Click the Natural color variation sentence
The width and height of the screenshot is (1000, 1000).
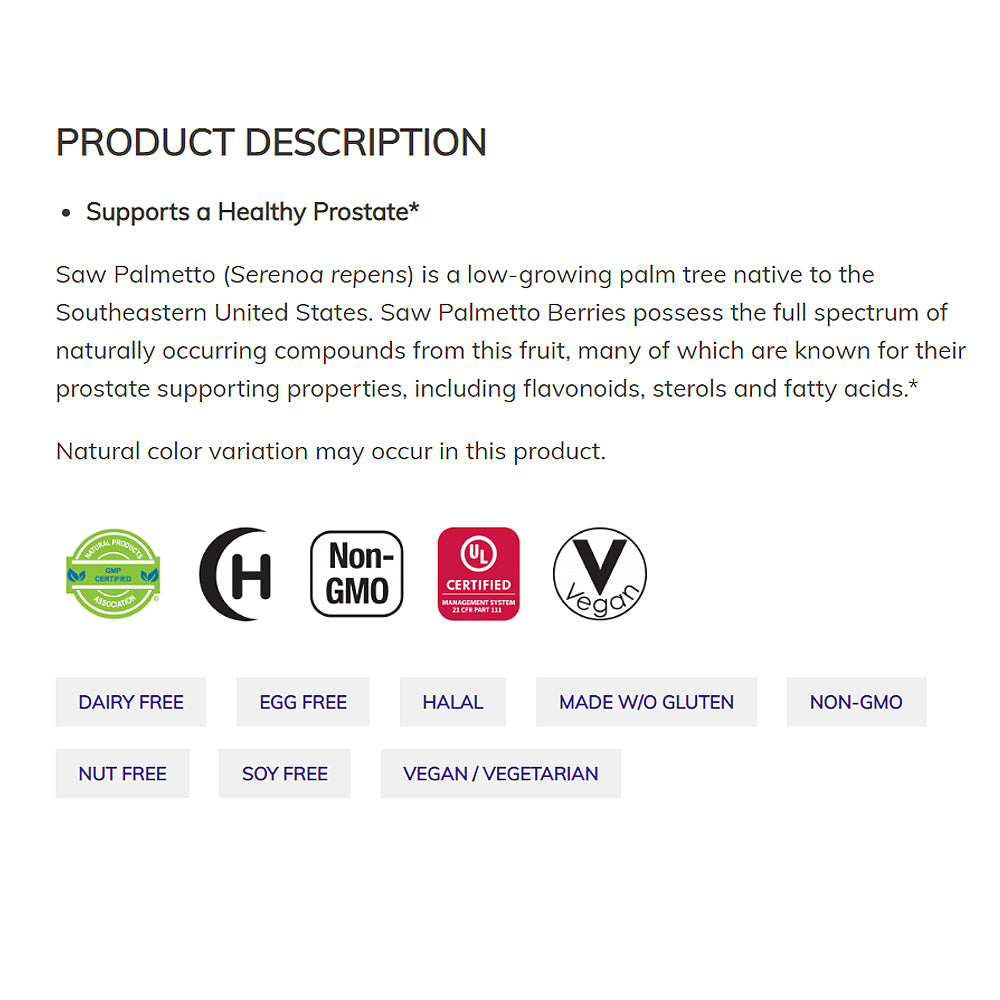tap(330, 452)
